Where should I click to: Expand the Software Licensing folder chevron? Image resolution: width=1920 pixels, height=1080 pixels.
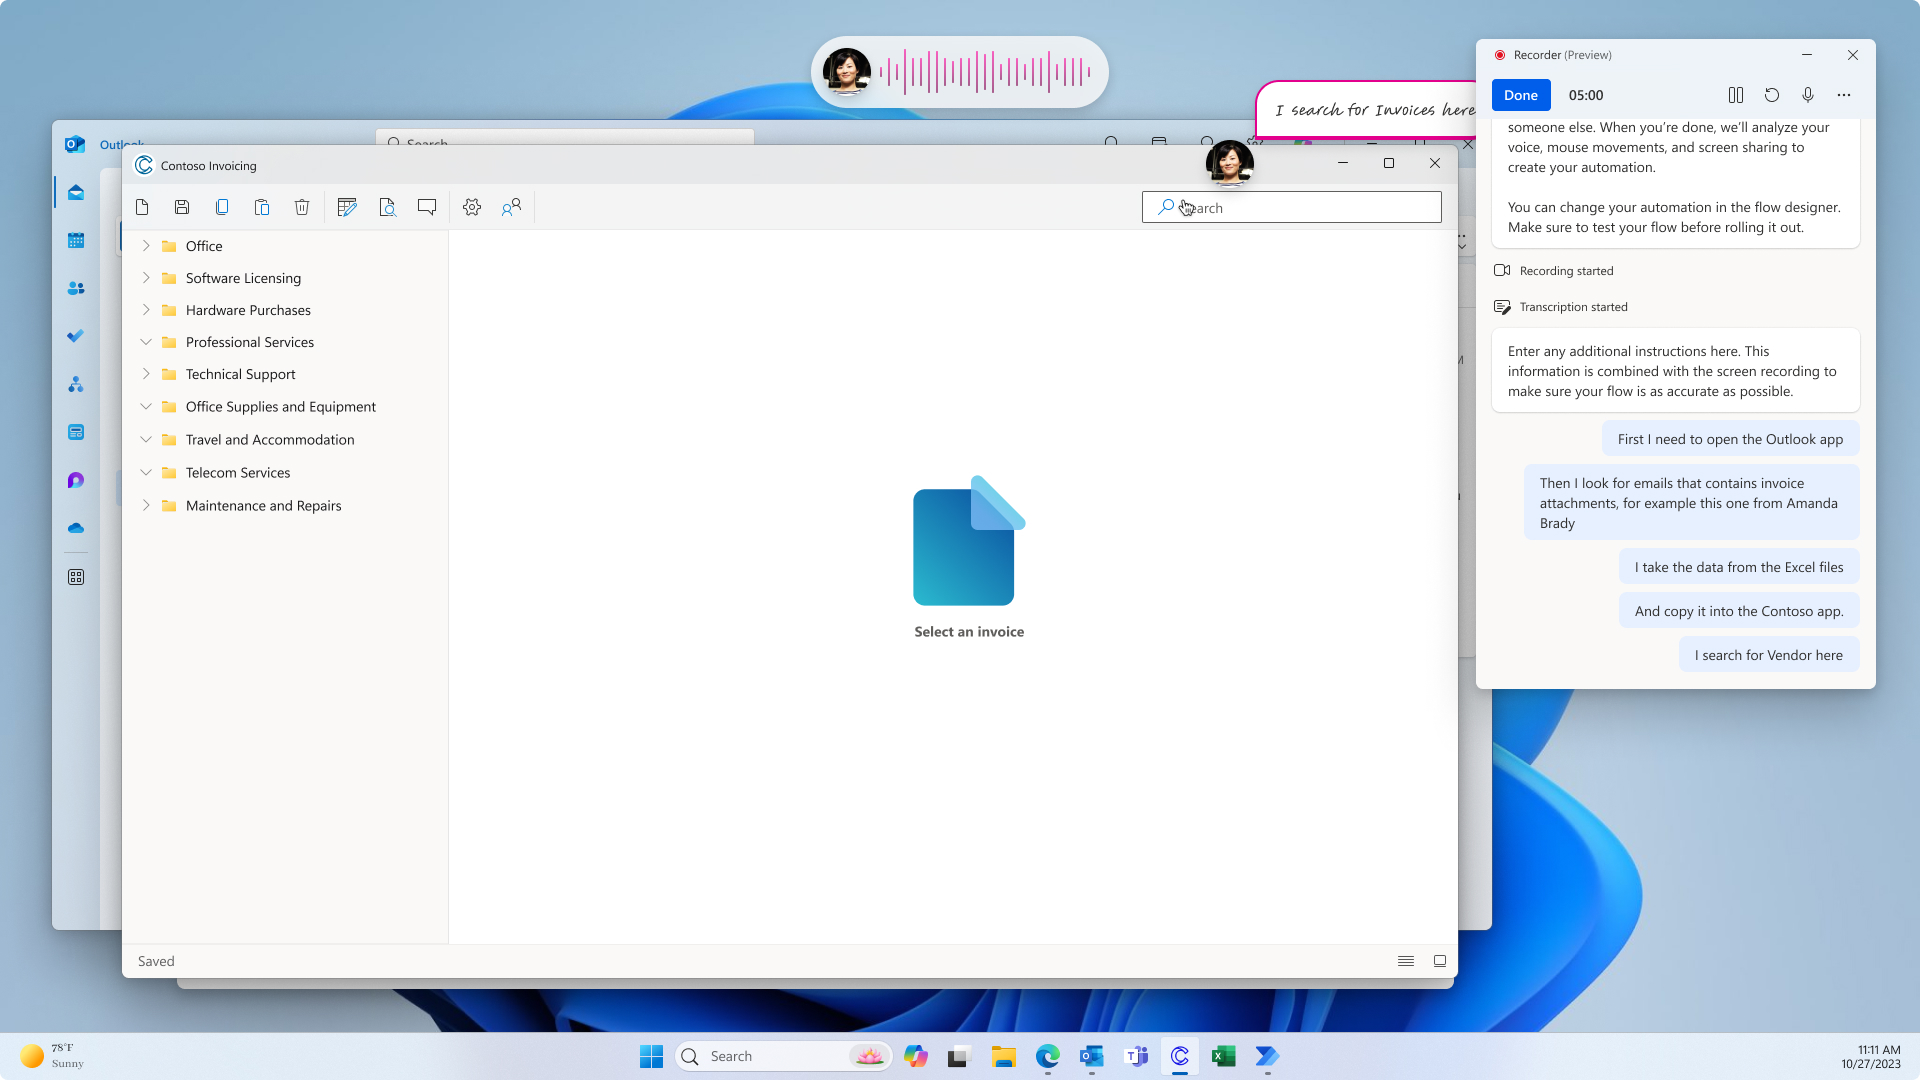point(146,277)
